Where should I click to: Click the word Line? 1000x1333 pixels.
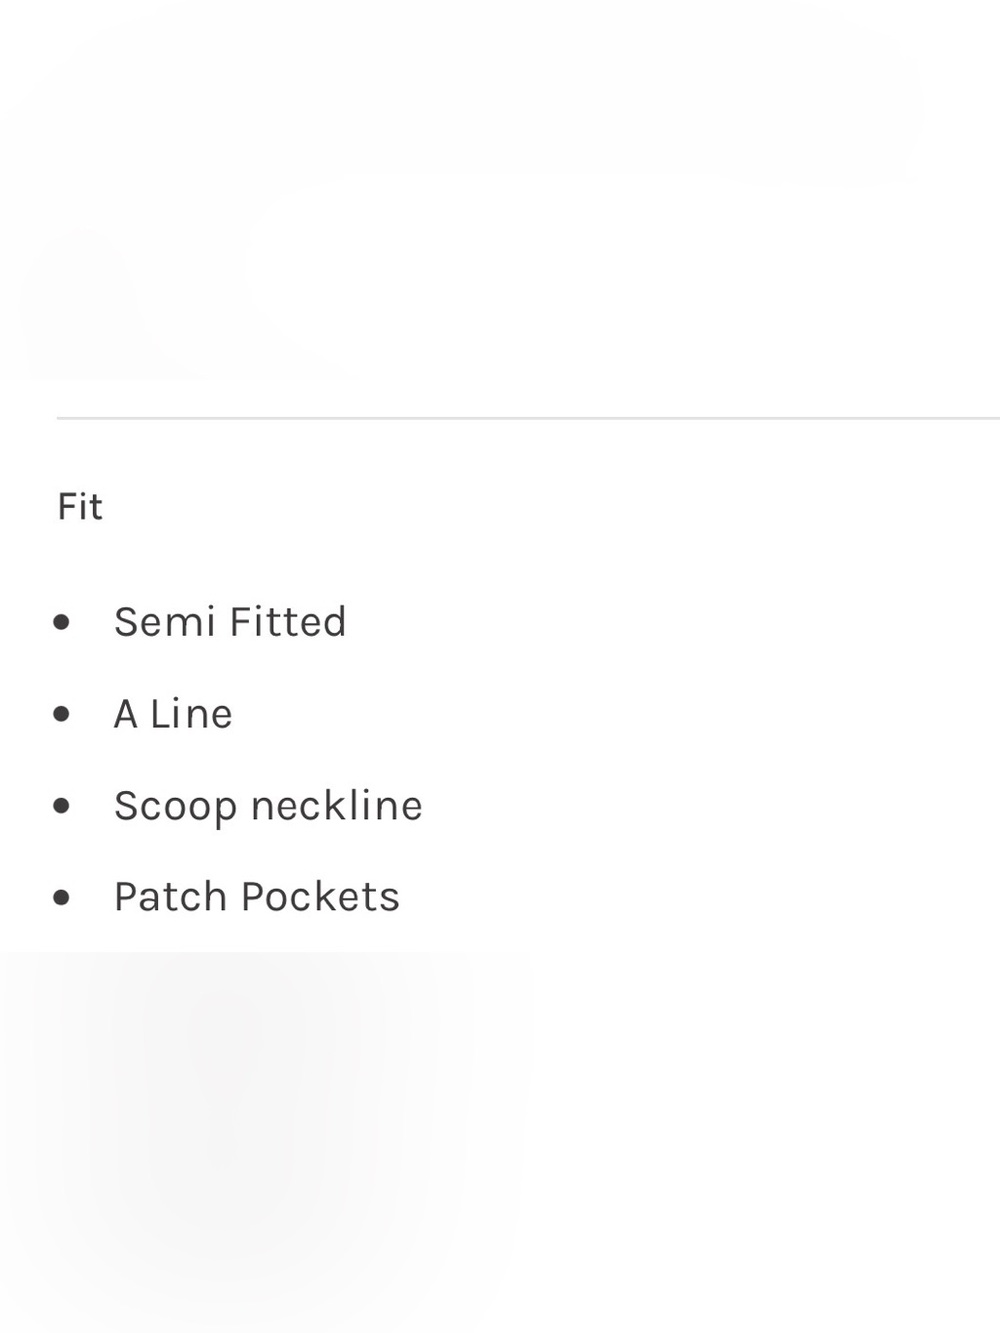coord(191,714)
